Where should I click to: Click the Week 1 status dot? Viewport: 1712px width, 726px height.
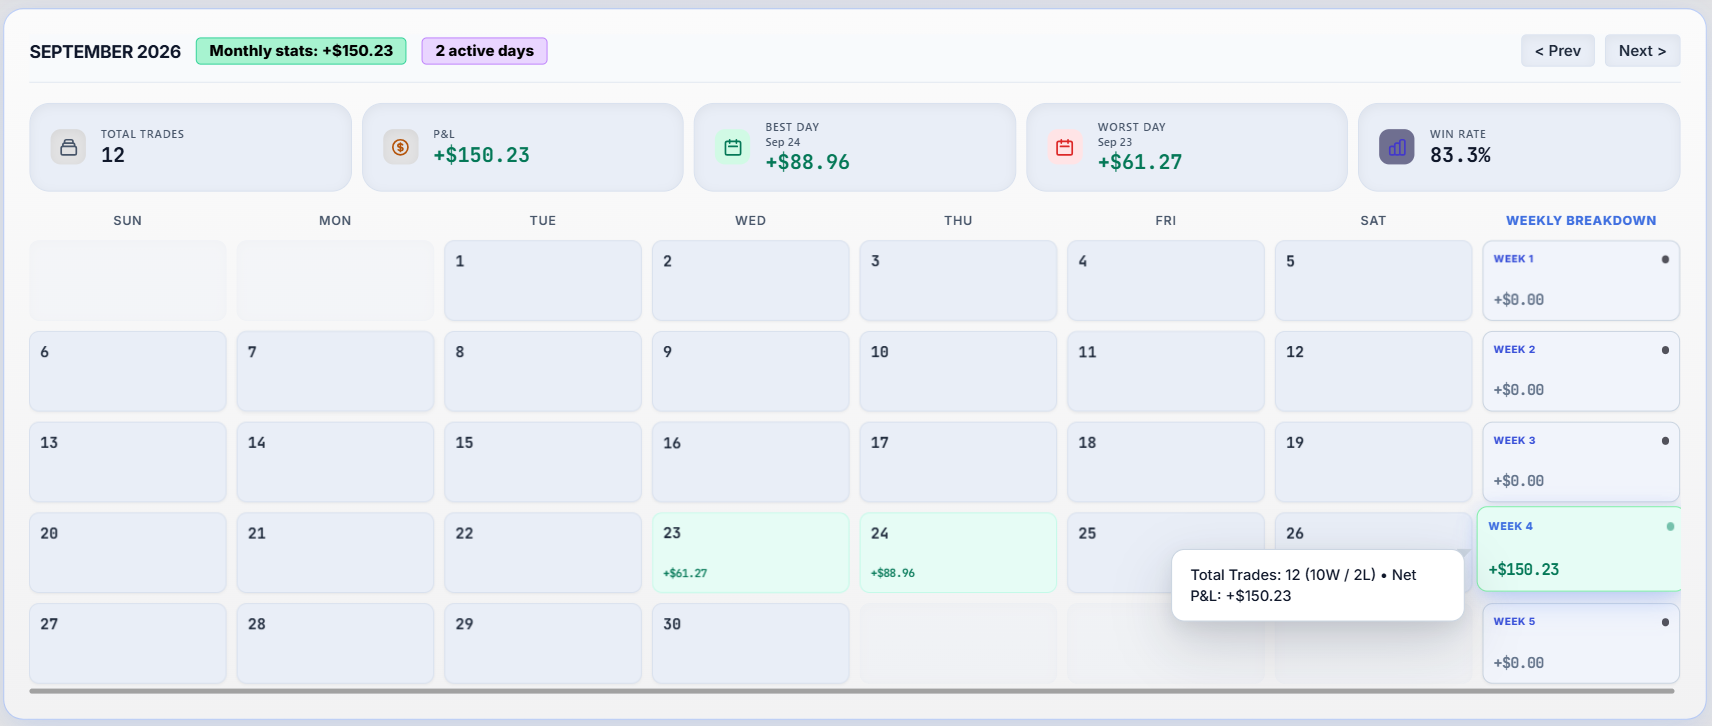pos(1665,259)
